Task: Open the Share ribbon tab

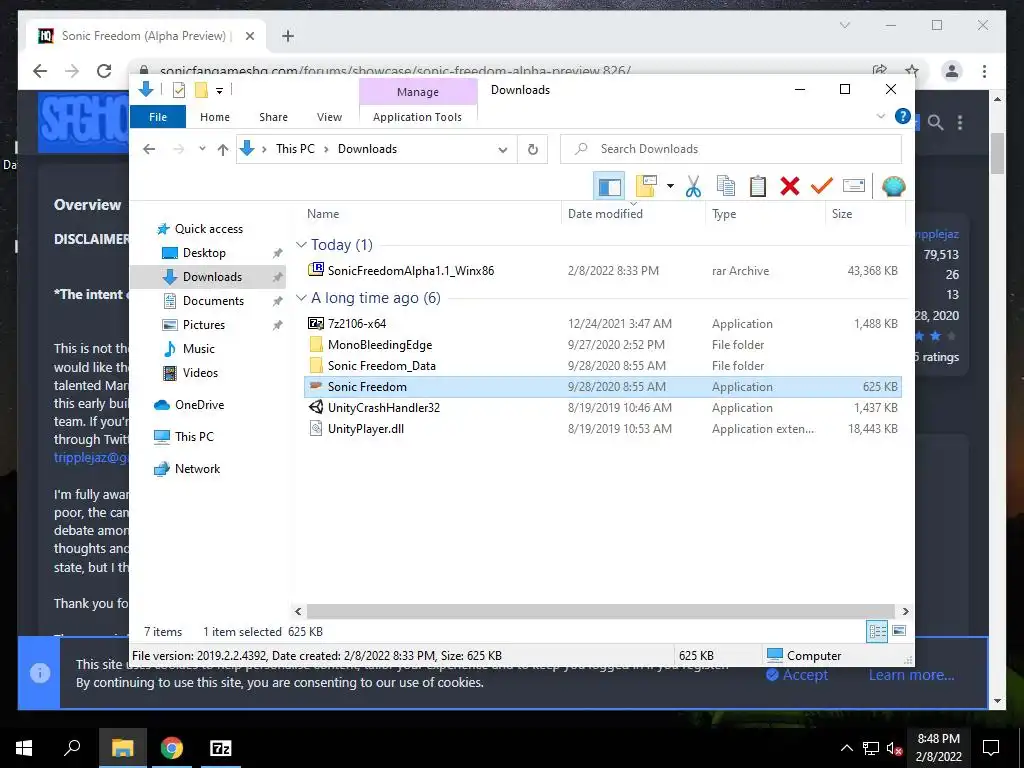Action: coord(273,117)
